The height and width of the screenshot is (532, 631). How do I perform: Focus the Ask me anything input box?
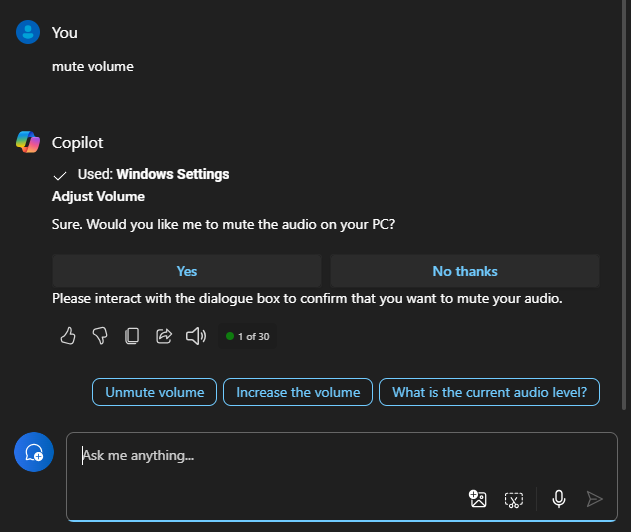342,476
